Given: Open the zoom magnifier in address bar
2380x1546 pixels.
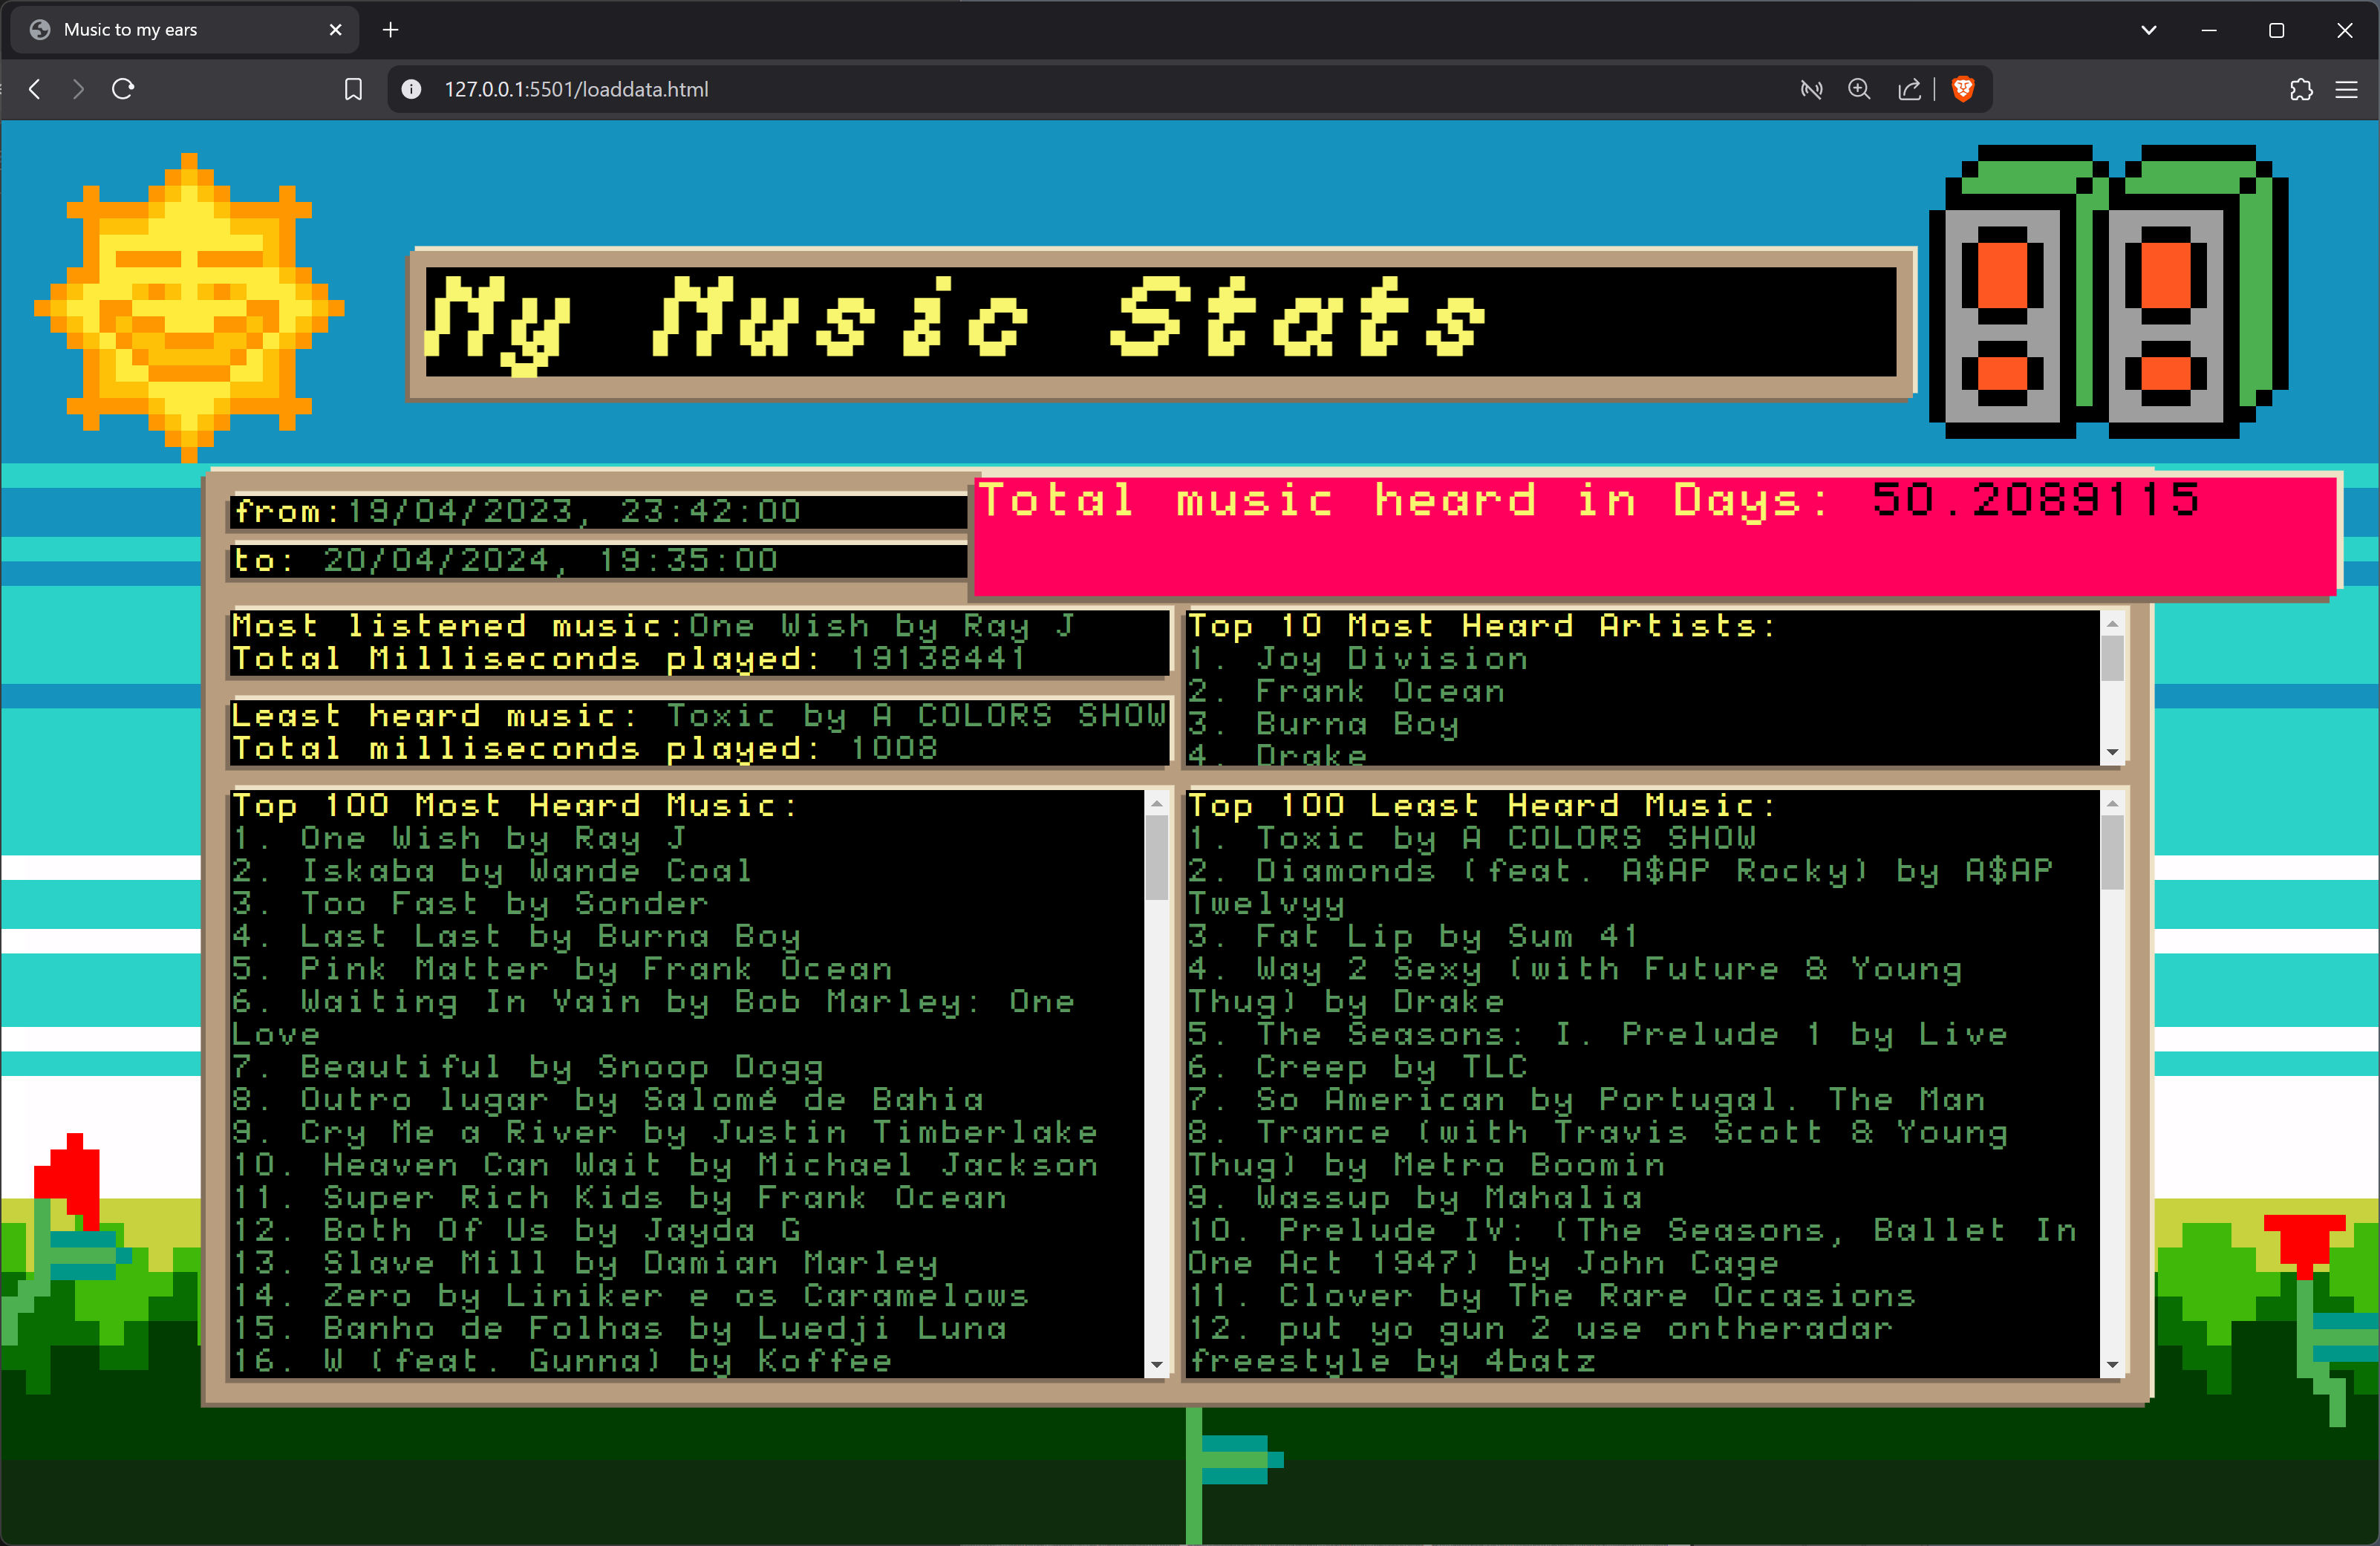Looking at the screenshot, I should [x=1859, y=89].
